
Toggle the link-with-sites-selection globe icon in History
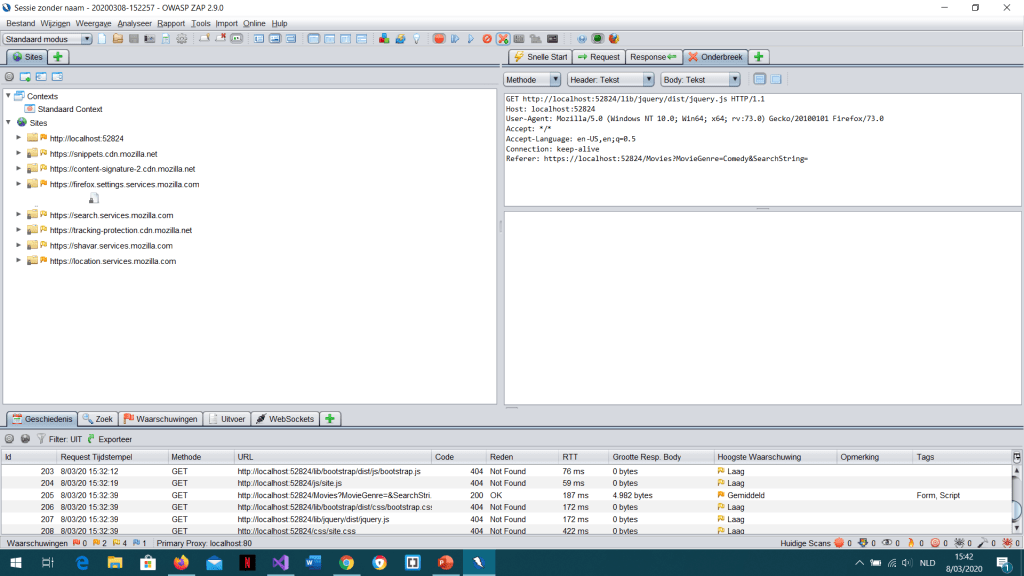click(25, 439)
